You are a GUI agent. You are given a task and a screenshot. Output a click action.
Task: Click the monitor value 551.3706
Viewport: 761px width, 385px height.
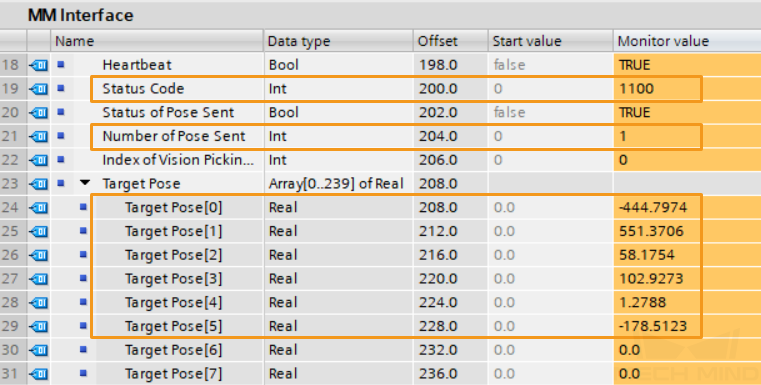[x=651, y=232]
